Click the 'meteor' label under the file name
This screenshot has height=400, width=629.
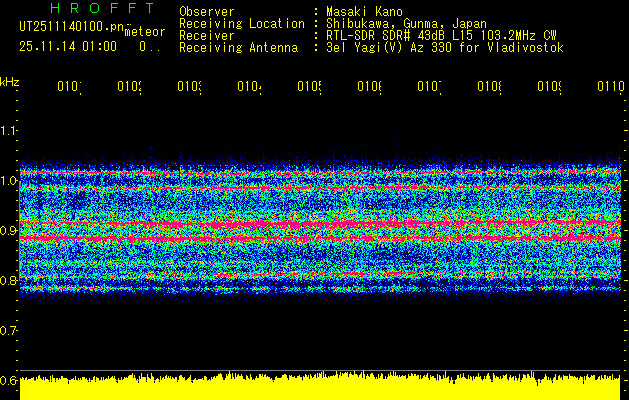[x=145, y=32]
